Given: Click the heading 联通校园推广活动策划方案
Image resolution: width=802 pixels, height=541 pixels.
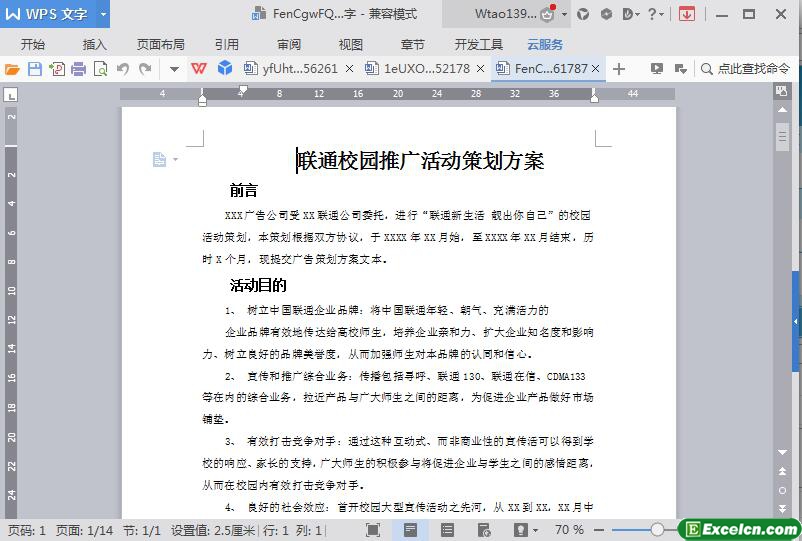Looking at the screenshot, I should pyautogui.click(x=420, y=161).
